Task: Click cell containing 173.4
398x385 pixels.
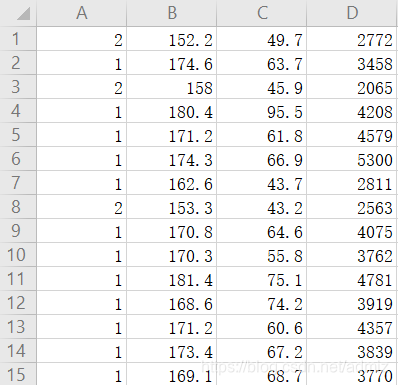Action: tap(171, 351)
